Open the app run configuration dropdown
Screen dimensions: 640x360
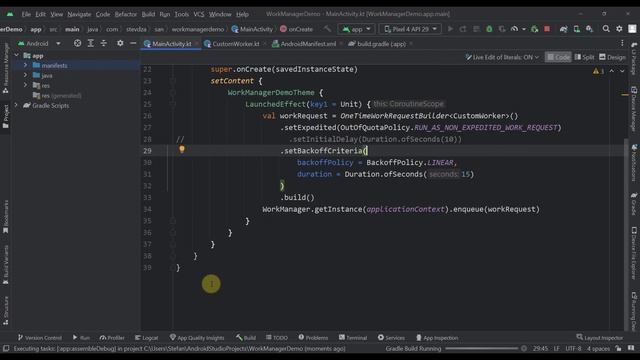point(356,29)
